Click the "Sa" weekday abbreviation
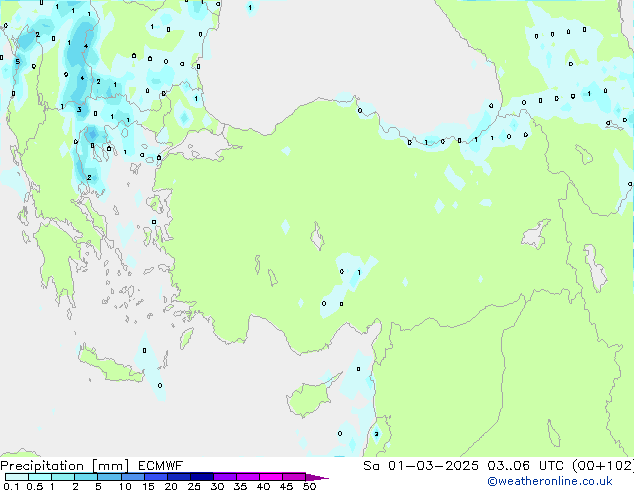The height and width of the screenshot is (490, 634). (371, 466)
